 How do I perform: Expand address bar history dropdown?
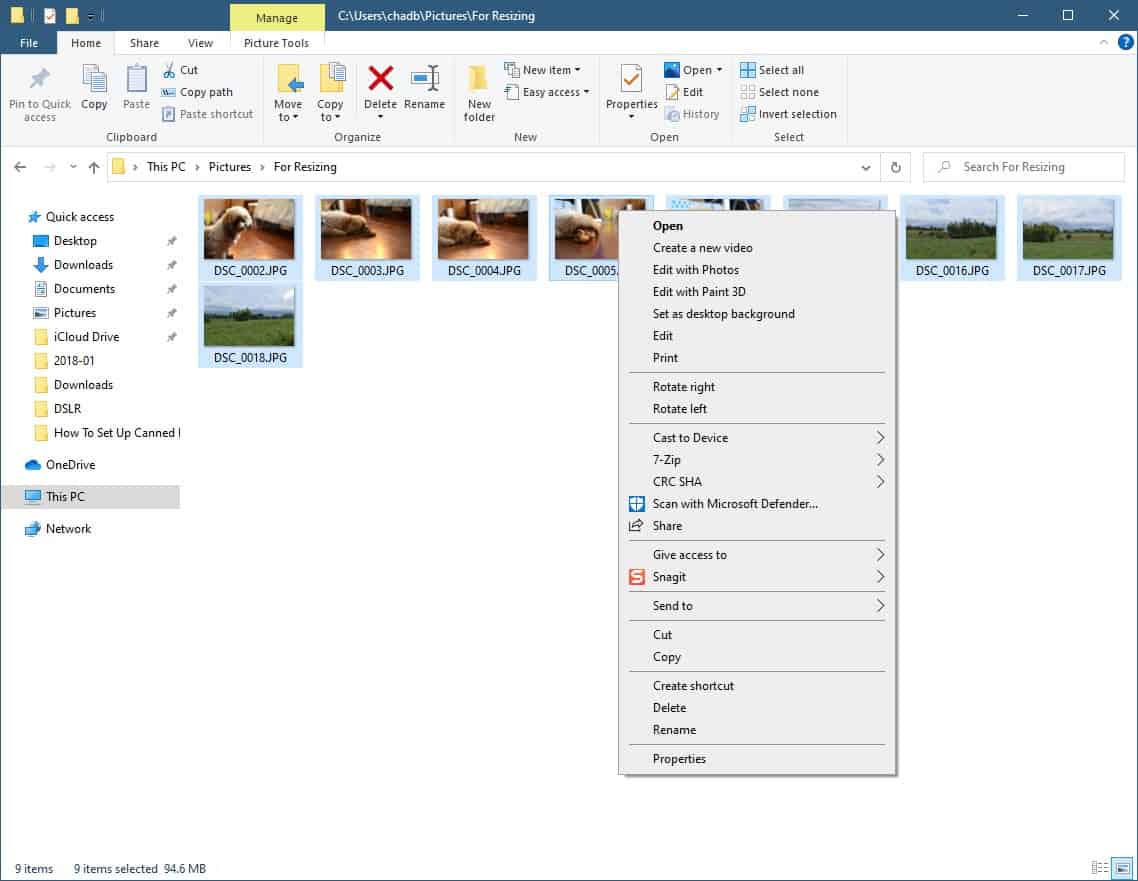pos(866,168)
